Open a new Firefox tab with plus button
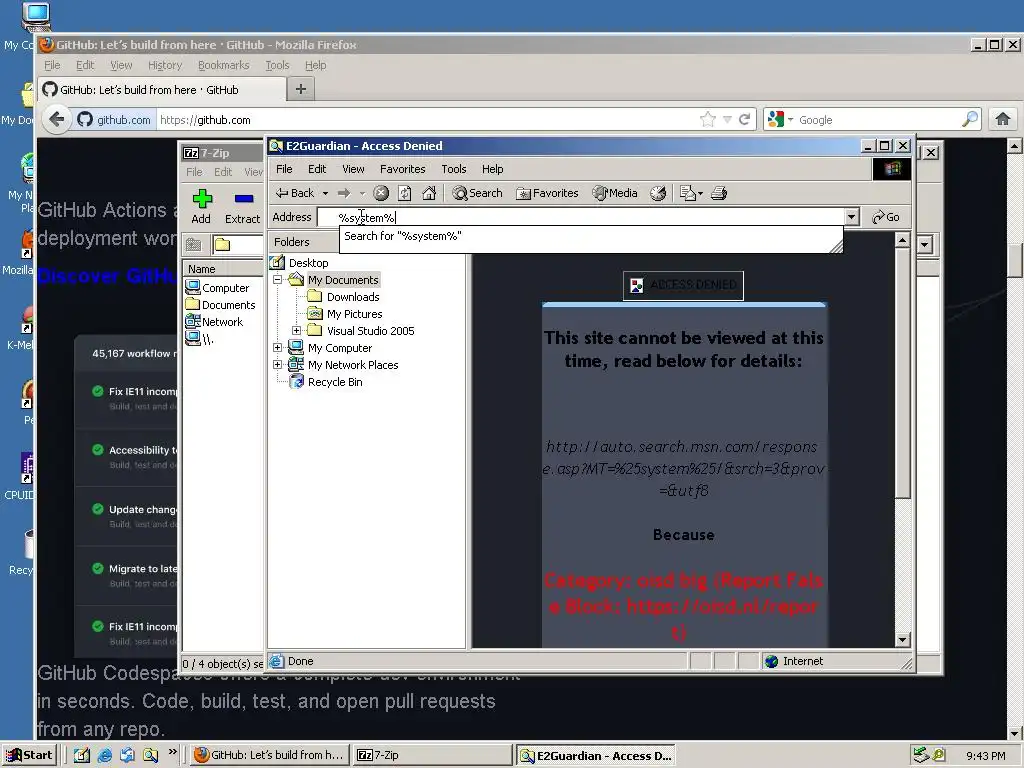The width and height of the screenshot is (1024, 768). 300,89
